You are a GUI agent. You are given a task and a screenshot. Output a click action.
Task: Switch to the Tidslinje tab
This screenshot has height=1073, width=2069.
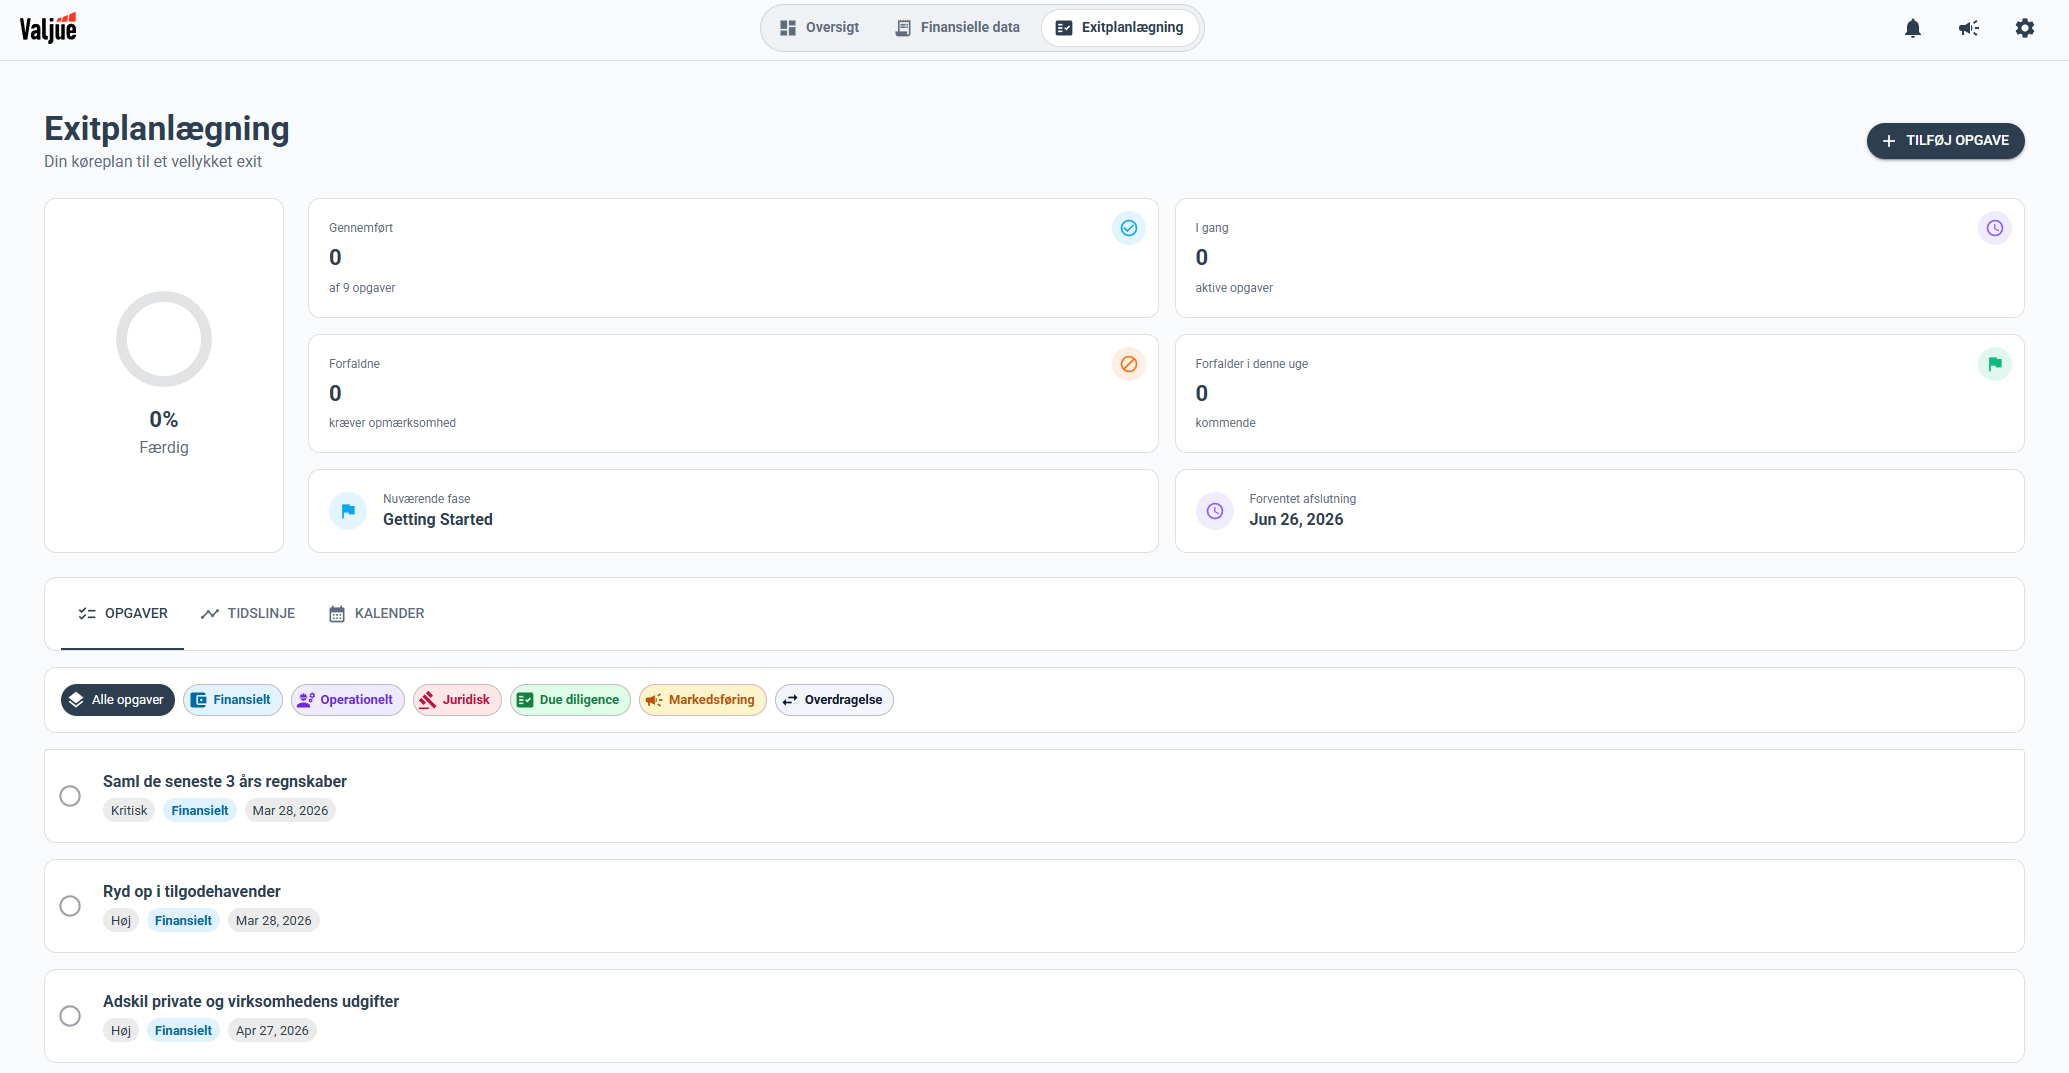click(248, 614)
